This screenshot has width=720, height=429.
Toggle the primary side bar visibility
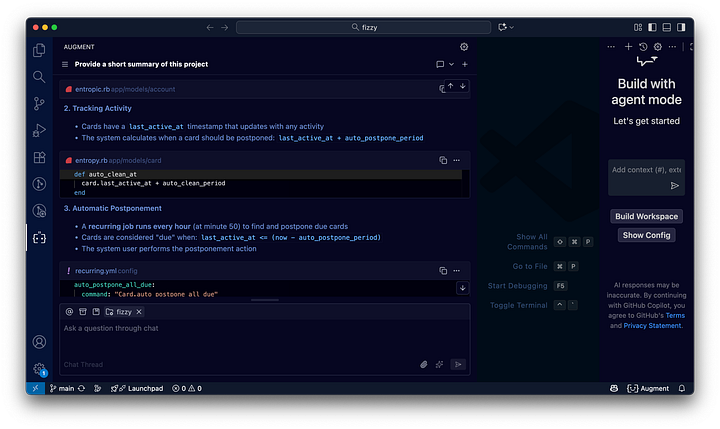point(652,28)
